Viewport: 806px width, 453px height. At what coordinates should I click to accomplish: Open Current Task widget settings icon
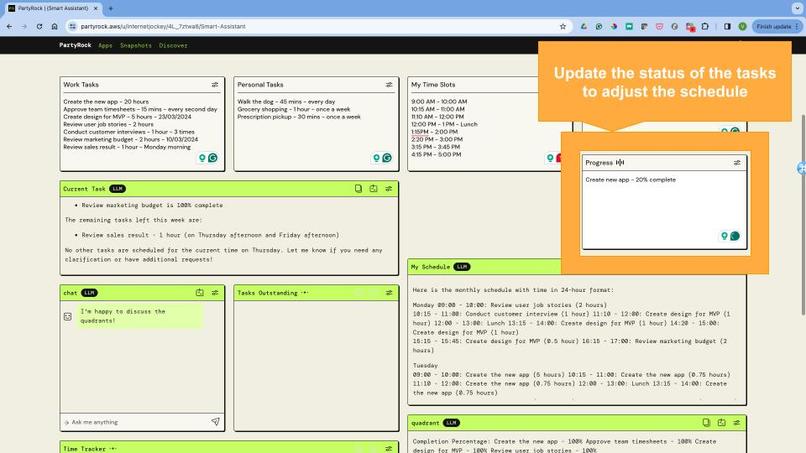coord(389,189)
